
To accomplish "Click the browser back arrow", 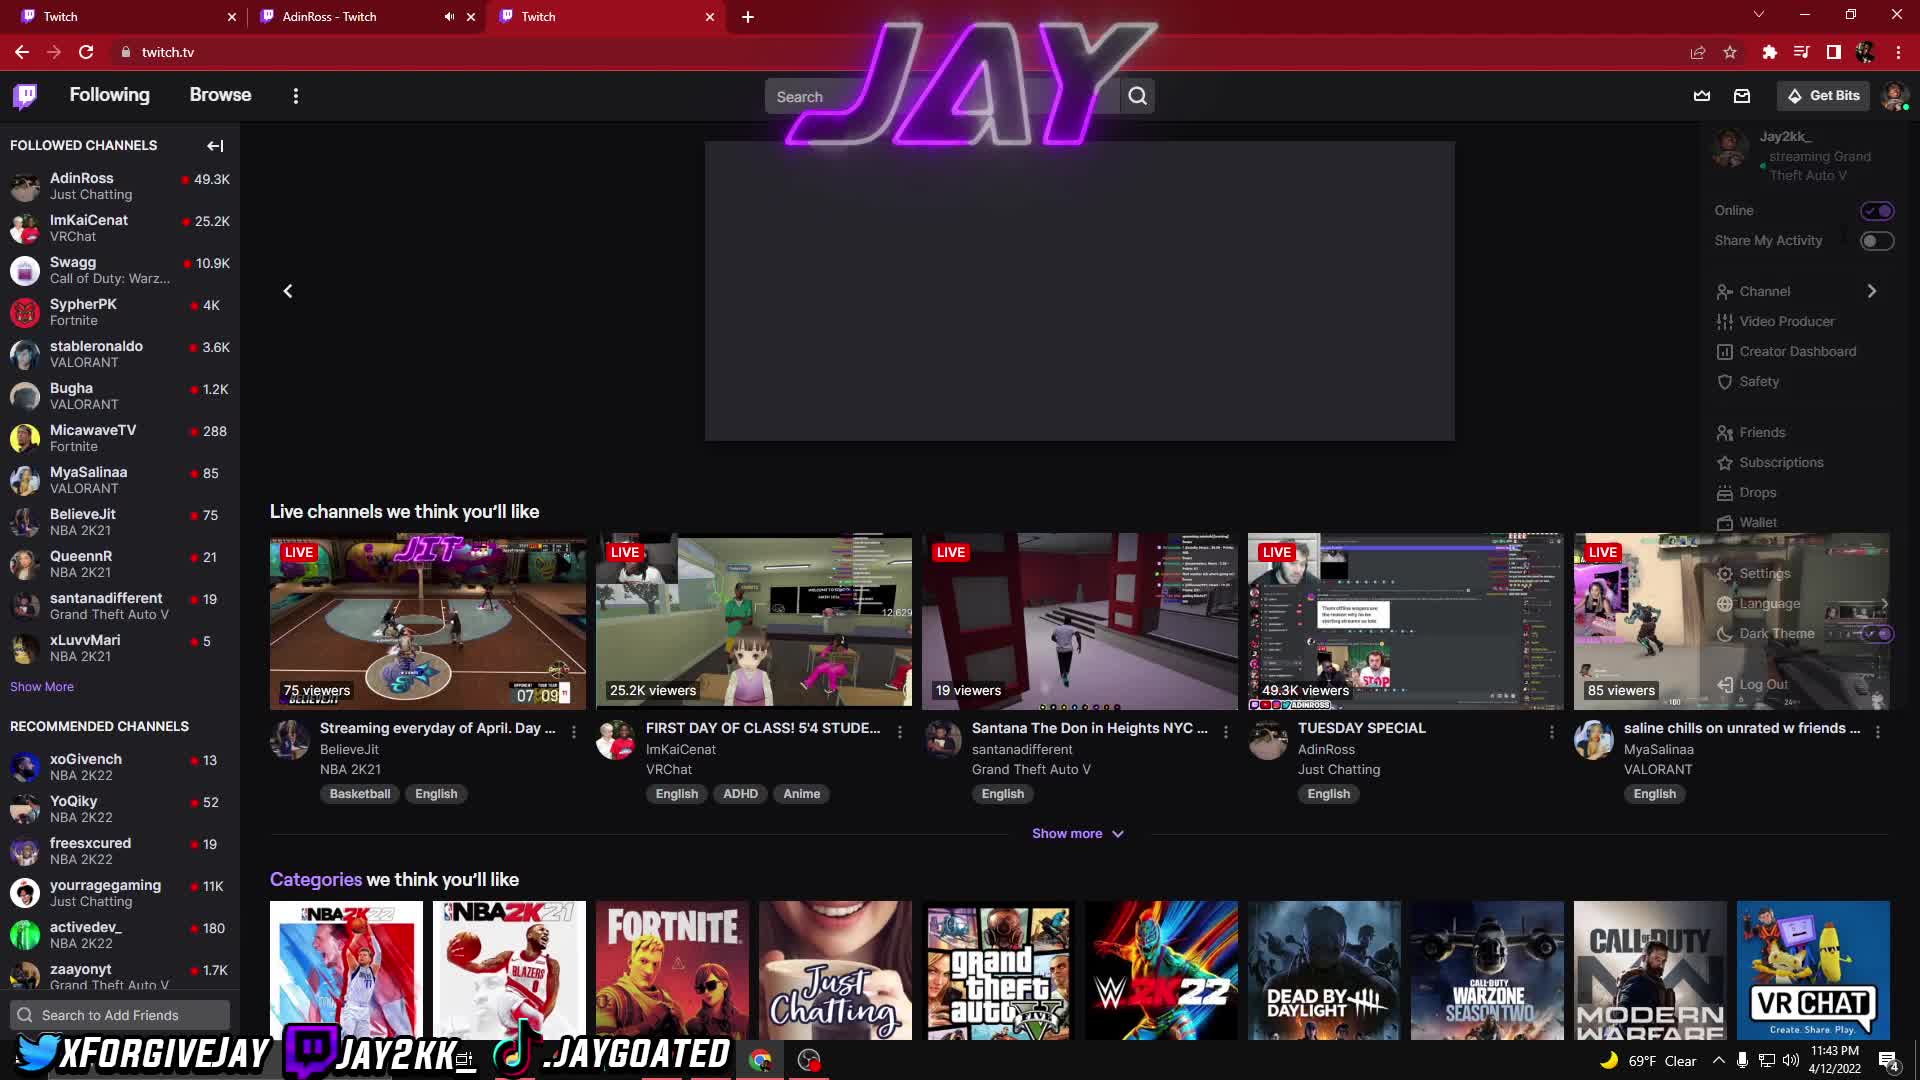I will point(22,52).
